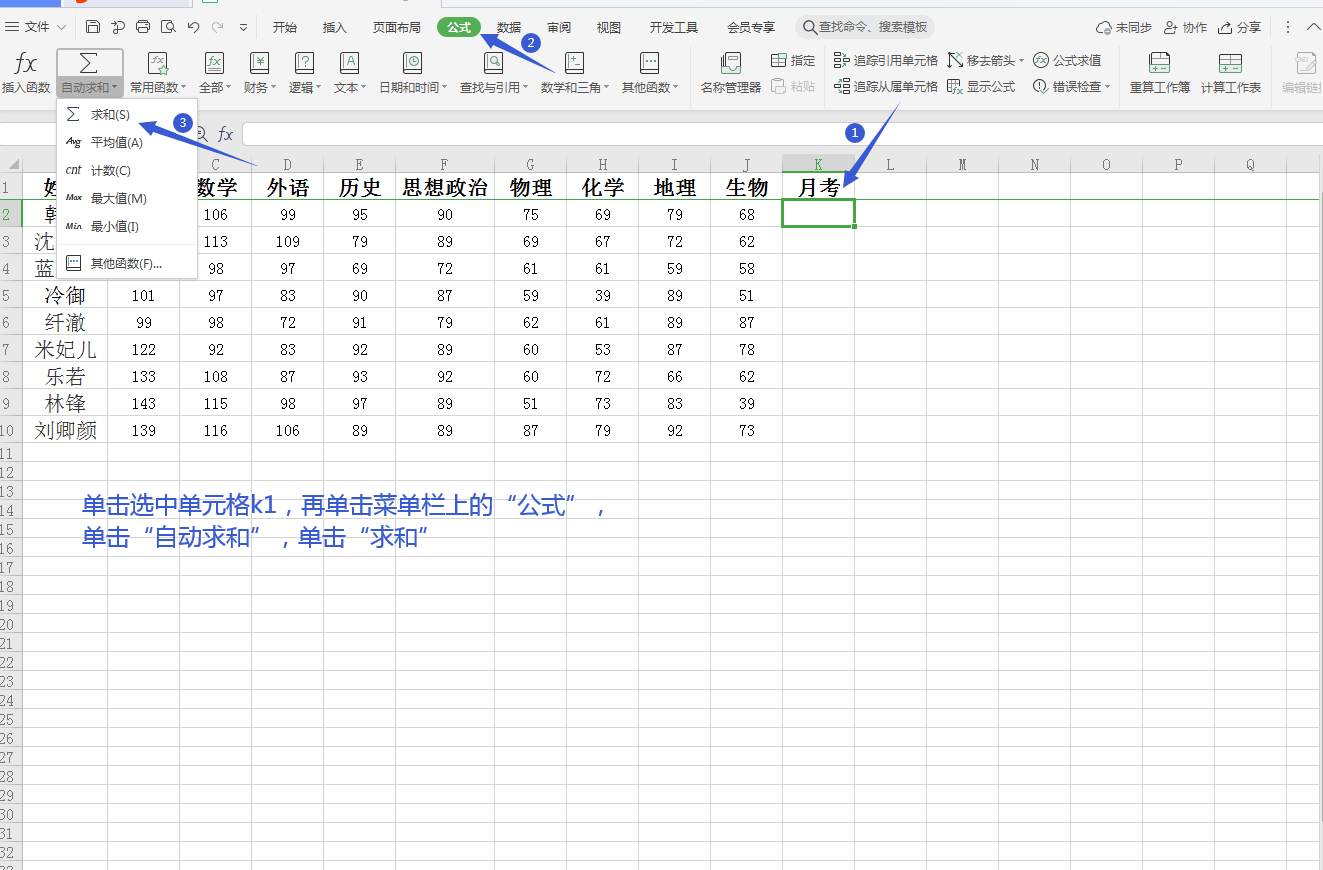Choose Average (平均值) in the dropdown menu
This screenshot has width=1323, height=870.
[127, 143]
